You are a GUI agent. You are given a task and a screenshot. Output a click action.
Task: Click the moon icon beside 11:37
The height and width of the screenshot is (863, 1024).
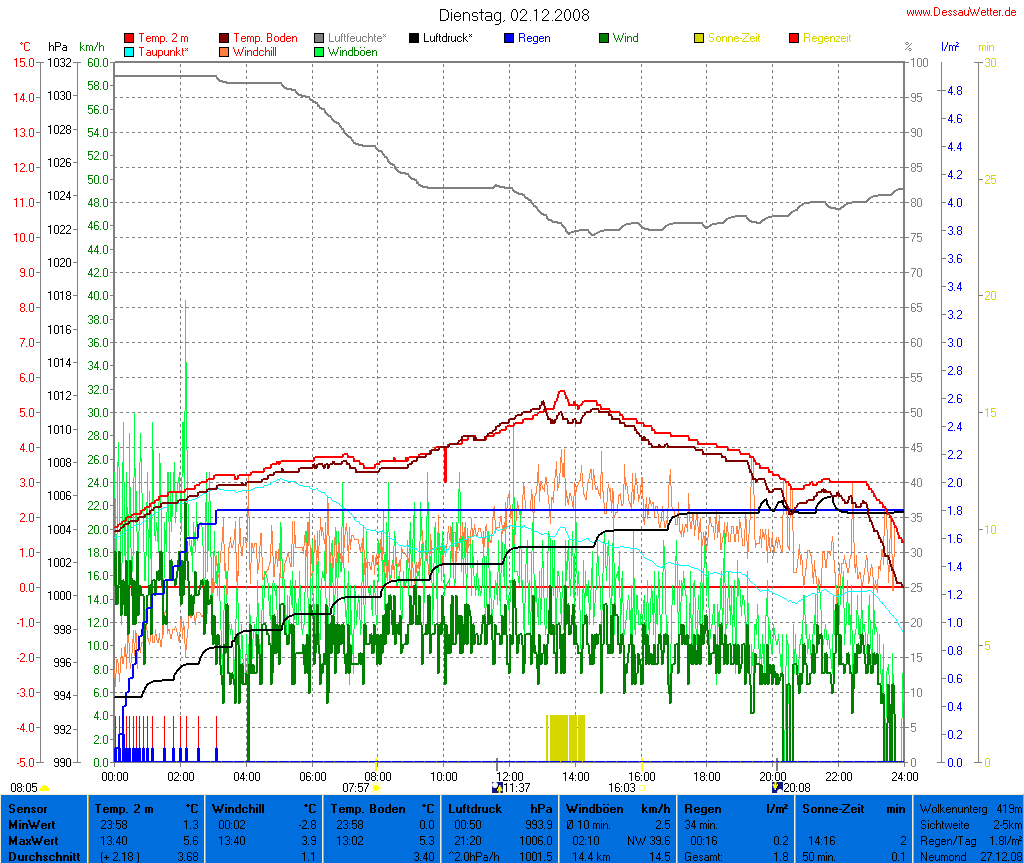(x=497, y=788)
